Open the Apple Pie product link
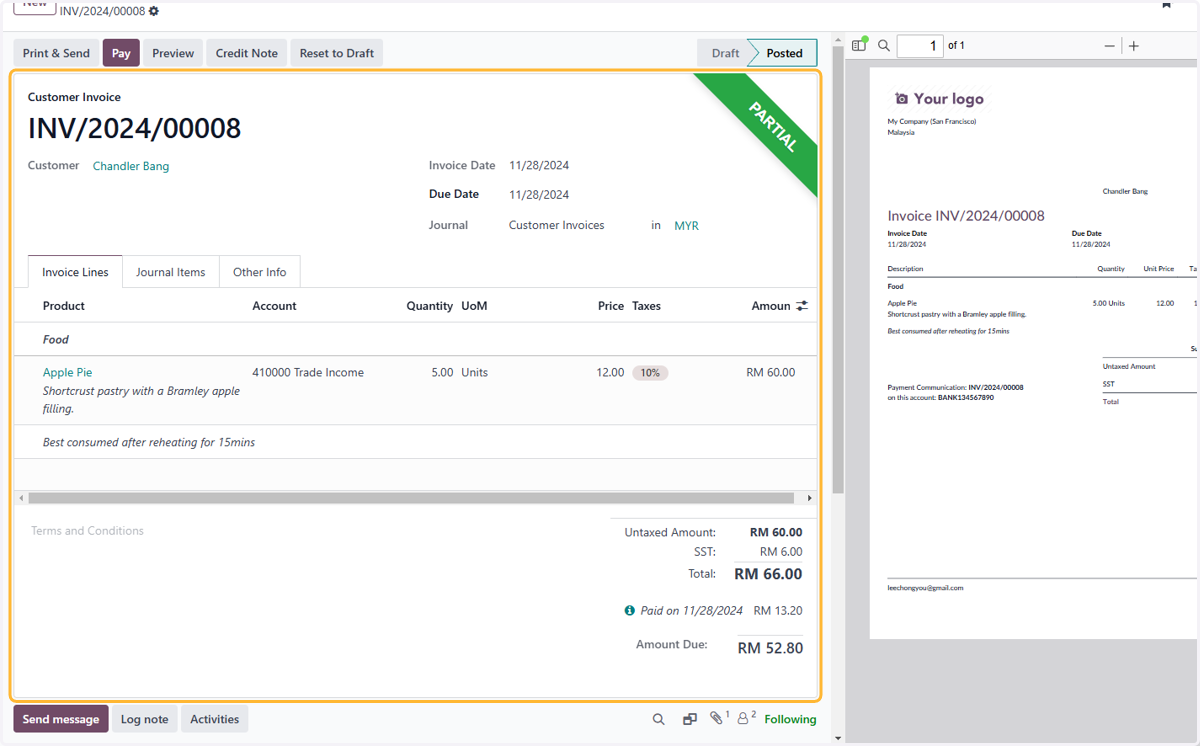Viewport: 1200px width, 746px height. coord(67,372)
